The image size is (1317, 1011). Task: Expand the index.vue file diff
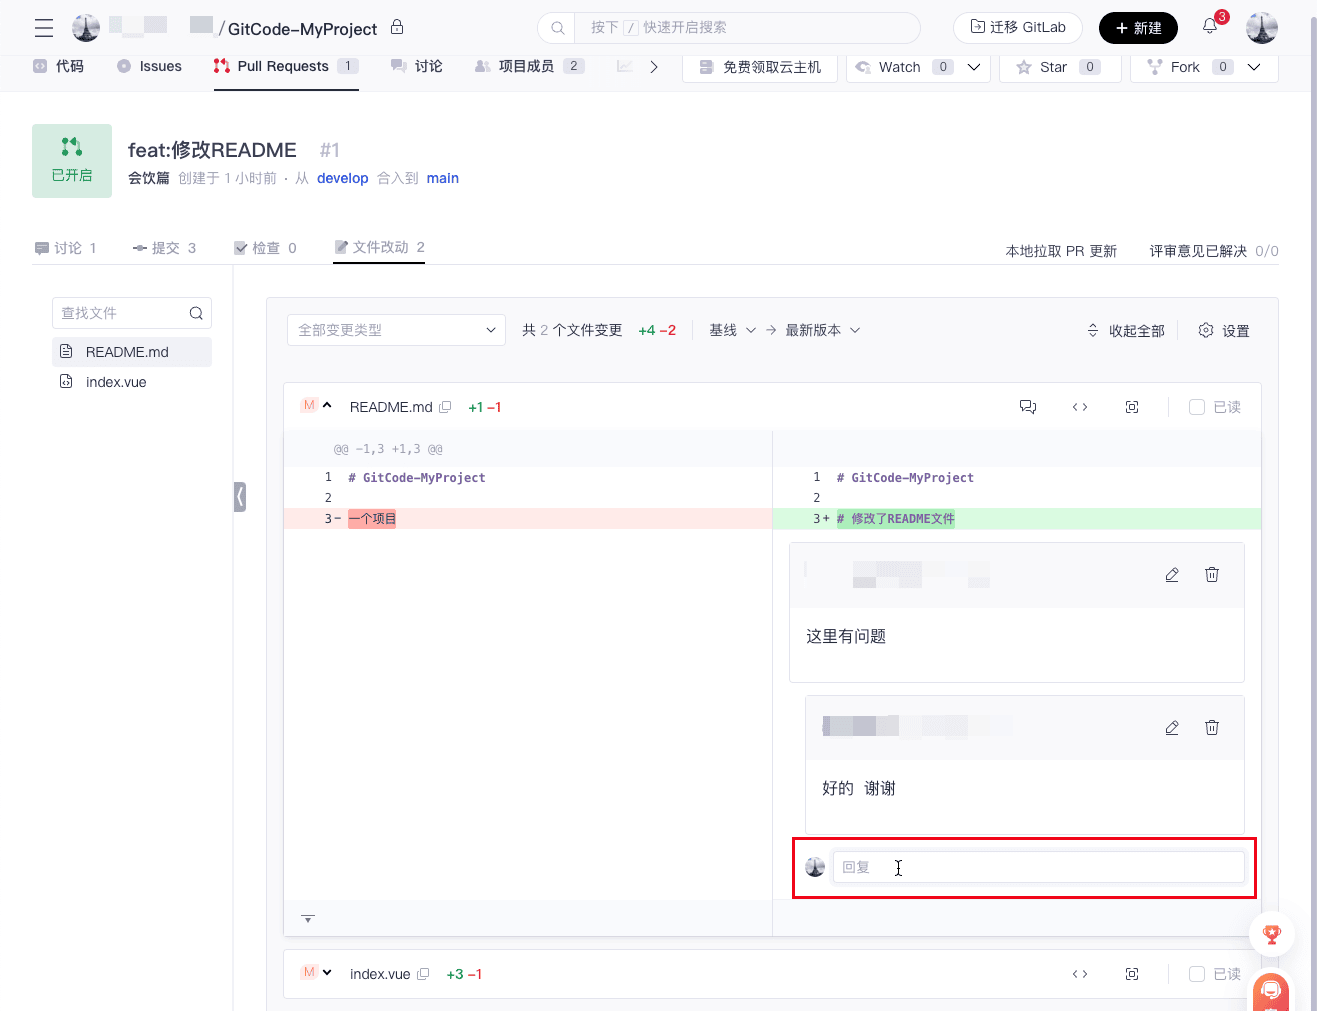tap(327, 973)
